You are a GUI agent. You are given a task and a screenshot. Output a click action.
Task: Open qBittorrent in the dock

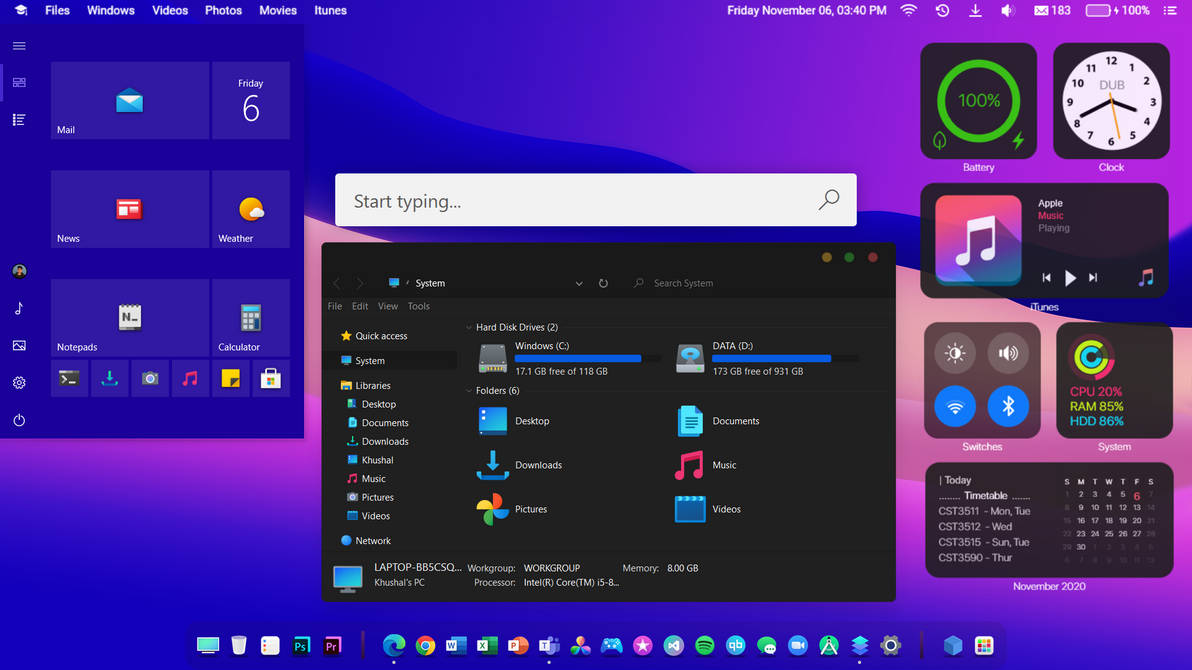click(x=735, y=646)
